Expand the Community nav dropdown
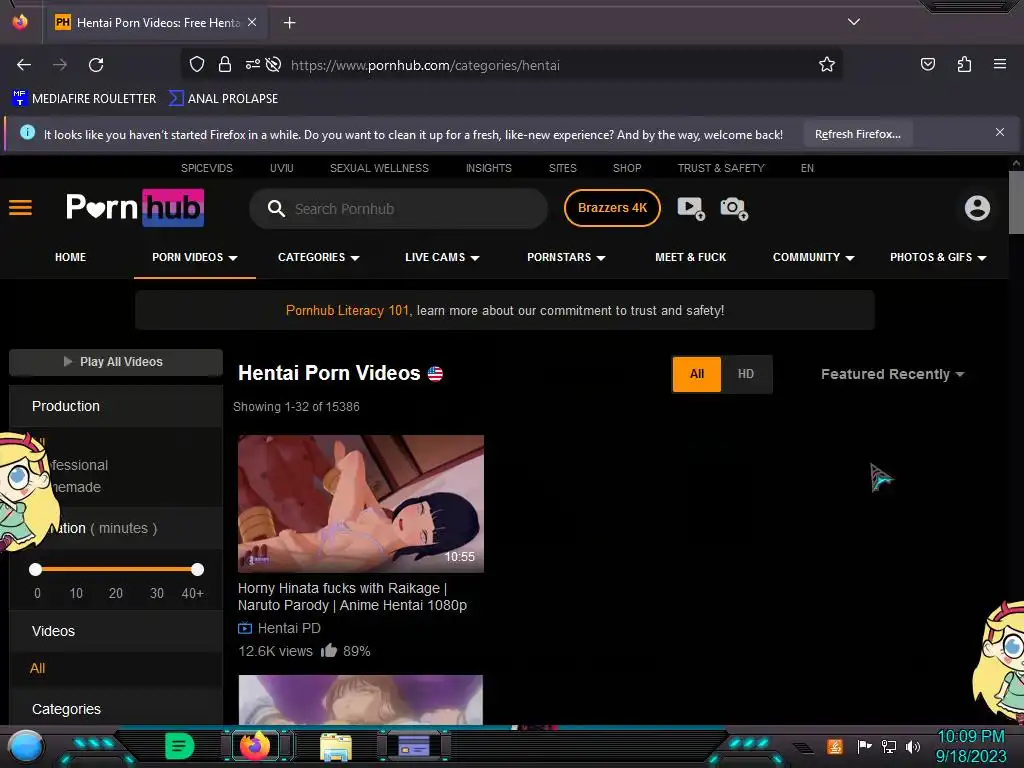The width and height of the screenshot is (1024, 768). point(813,257)
